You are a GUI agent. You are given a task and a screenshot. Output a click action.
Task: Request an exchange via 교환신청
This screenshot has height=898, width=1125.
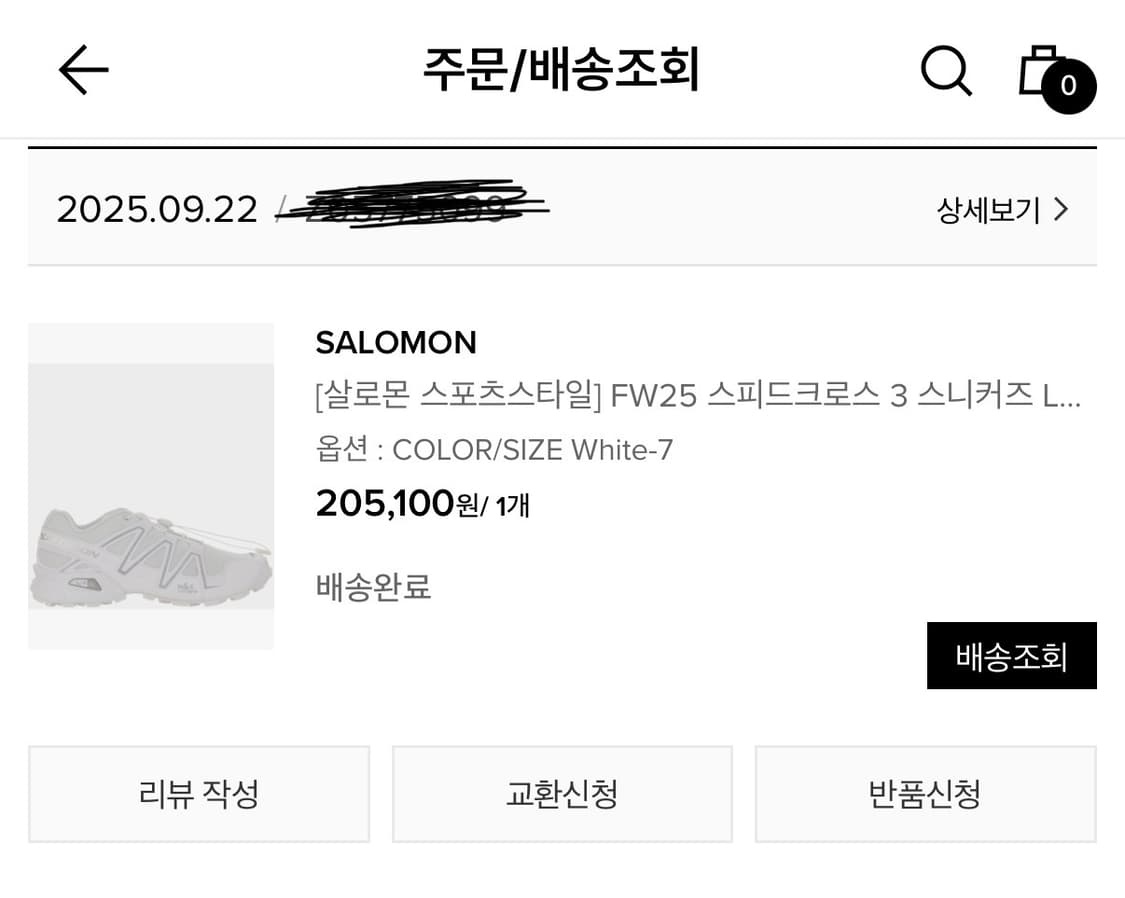562,794
